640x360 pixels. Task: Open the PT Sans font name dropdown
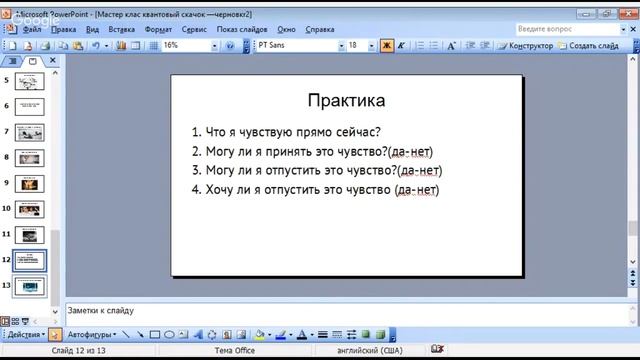341,46
